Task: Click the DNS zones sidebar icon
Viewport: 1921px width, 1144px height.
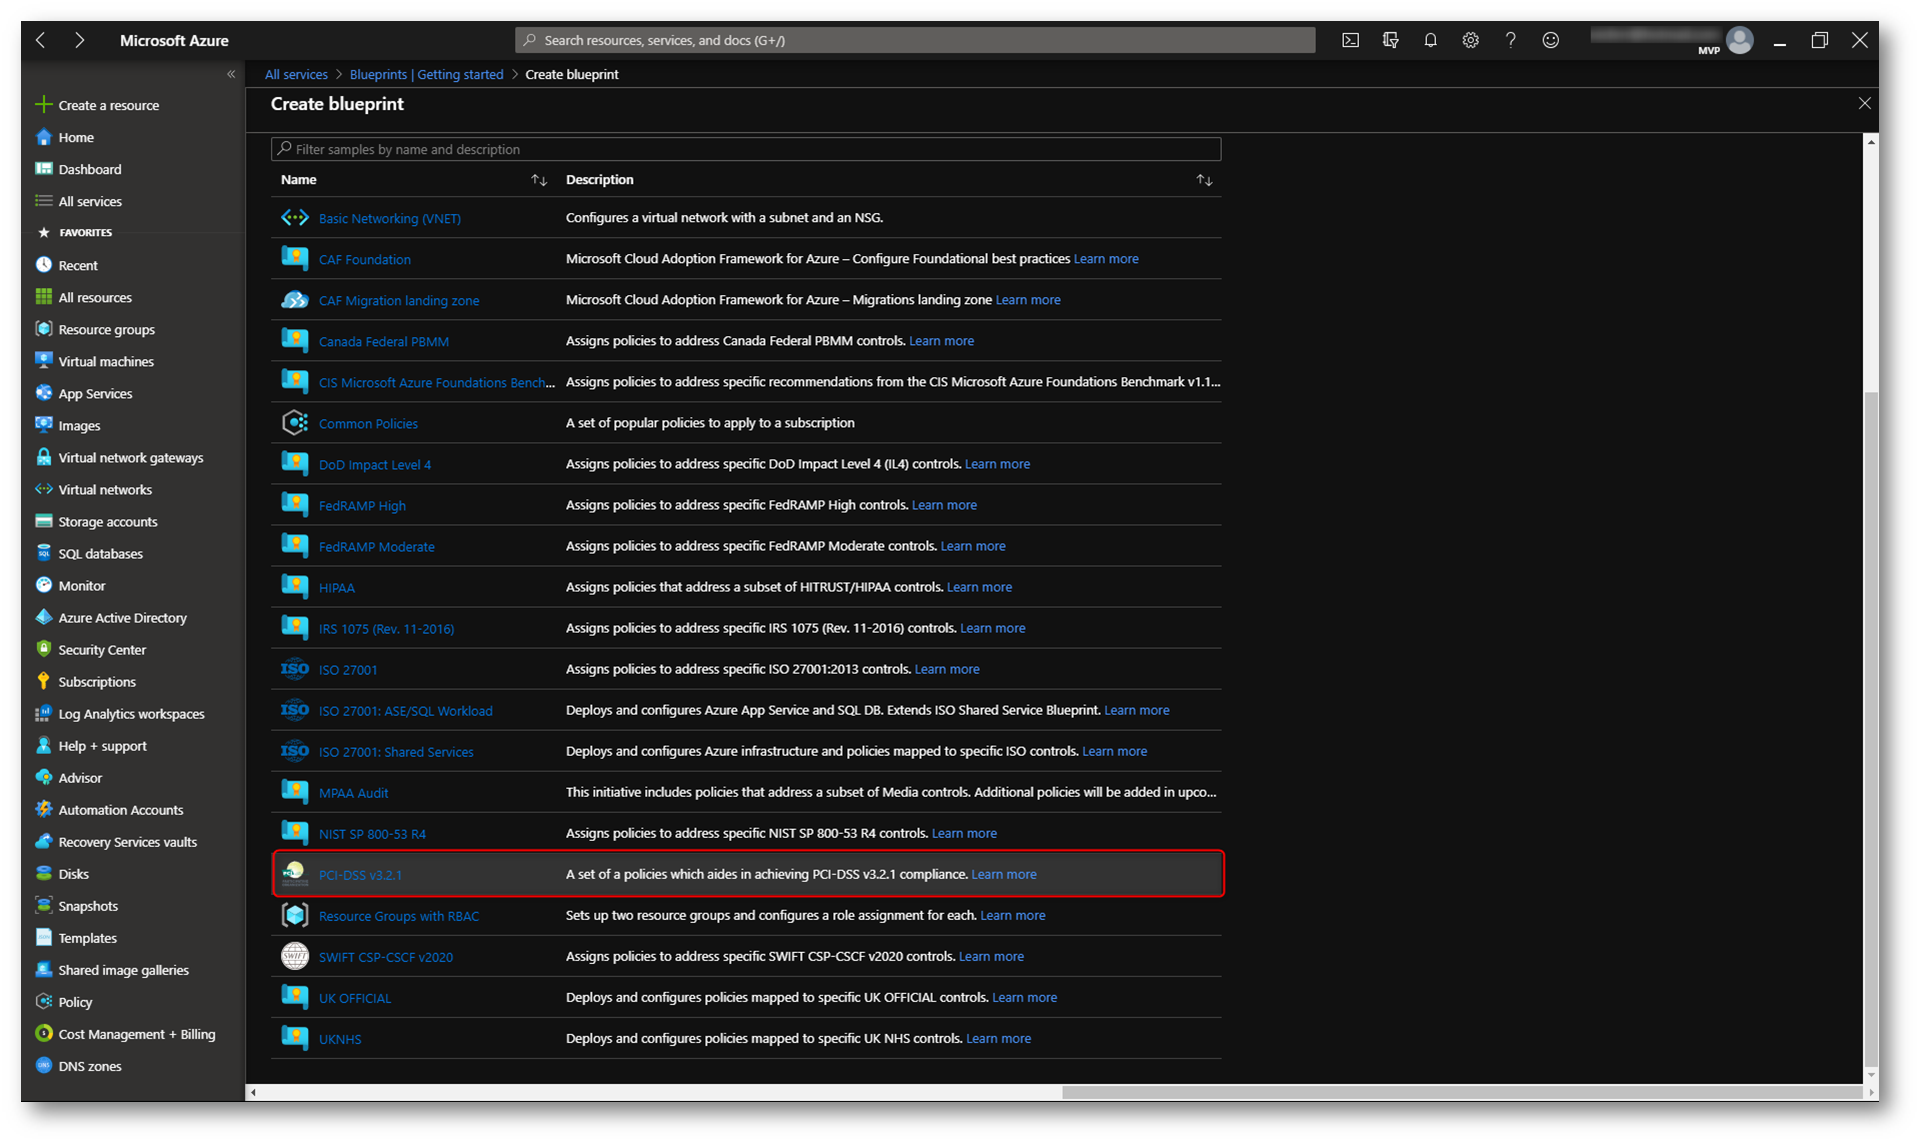Action: click(43, 1065)
